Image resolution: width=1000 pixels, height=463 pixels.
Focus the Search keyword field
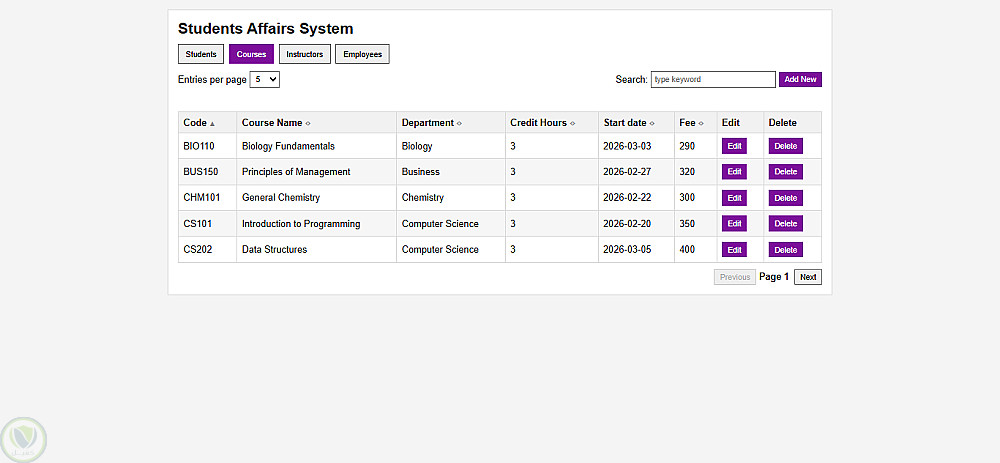pos(712,79)
